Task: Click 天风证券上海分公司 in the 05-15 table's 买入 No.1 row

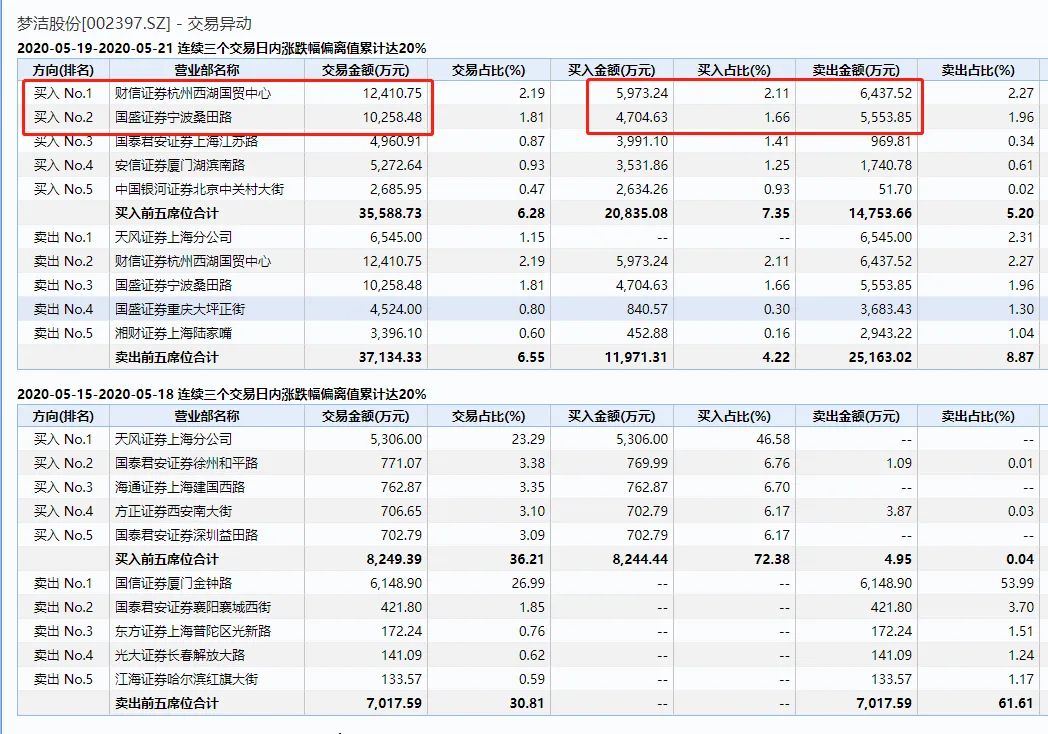Action: [x=173, y=439]
